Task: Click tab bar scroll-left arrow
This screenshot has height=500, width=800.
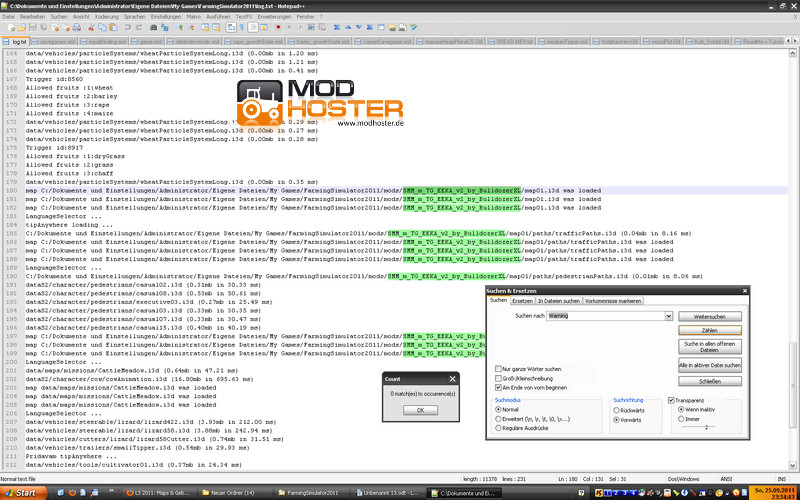Action: 789,41
